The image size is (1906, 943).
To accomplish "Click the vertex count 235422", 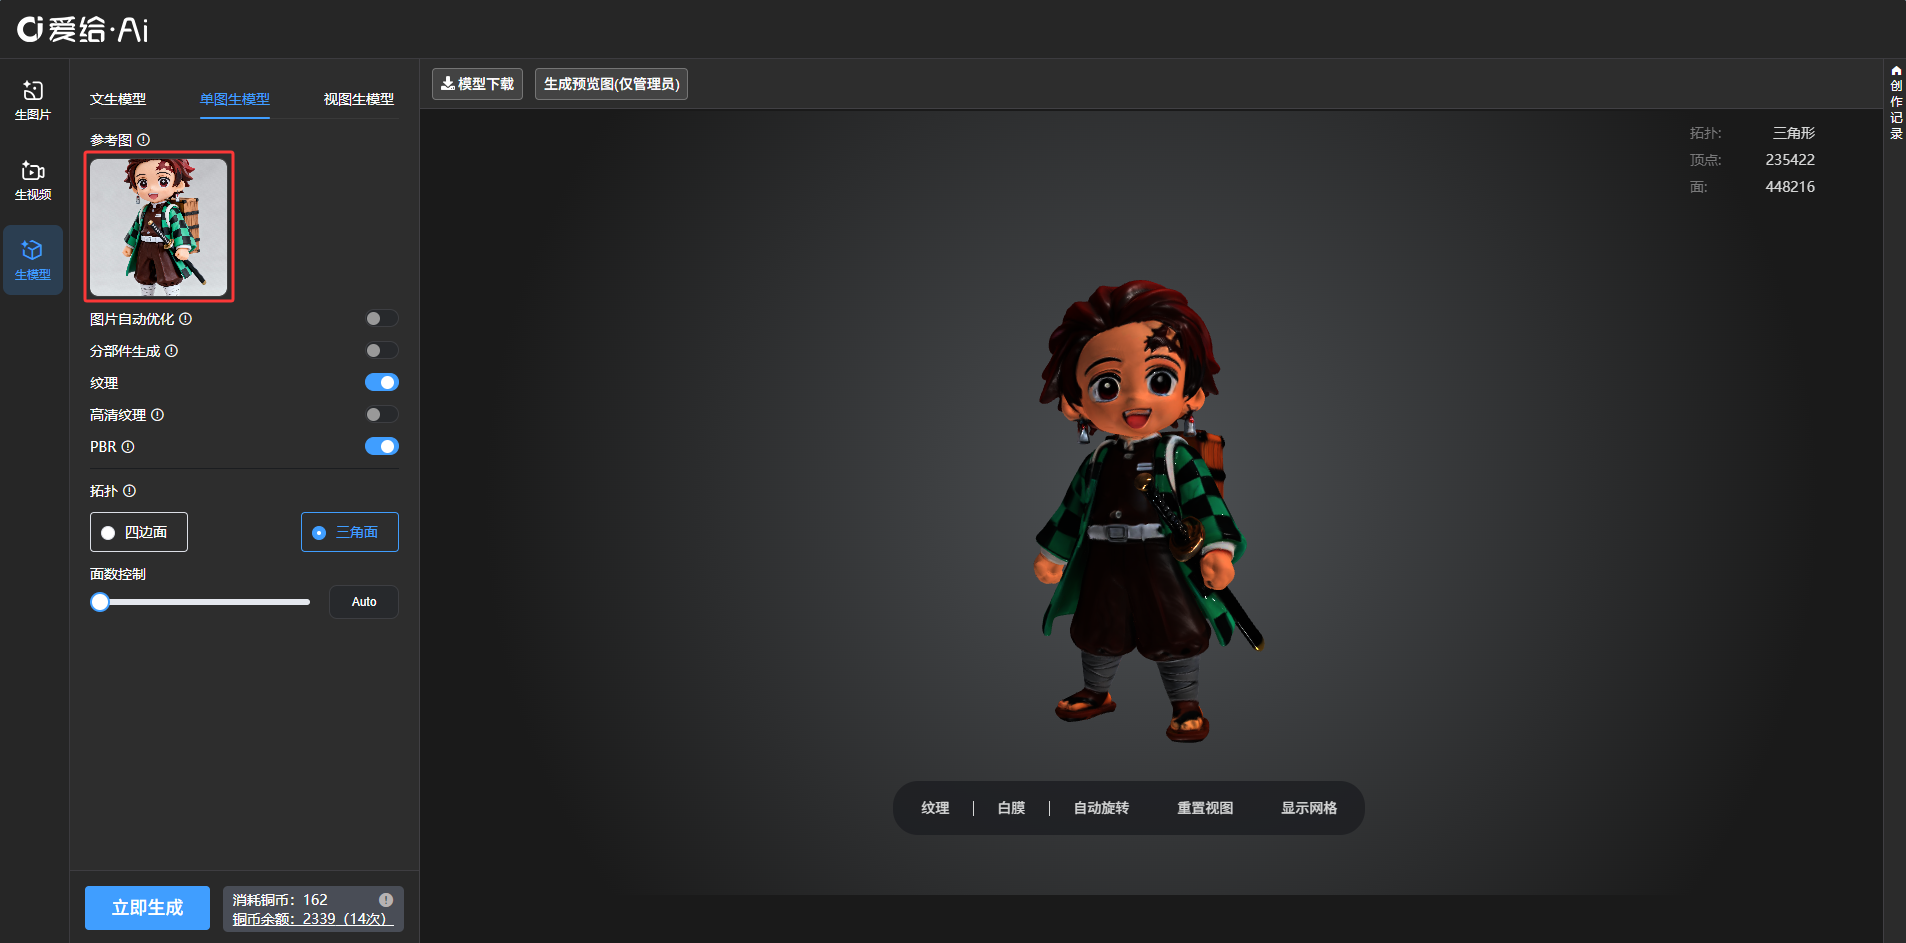I will pos(1790,160).
